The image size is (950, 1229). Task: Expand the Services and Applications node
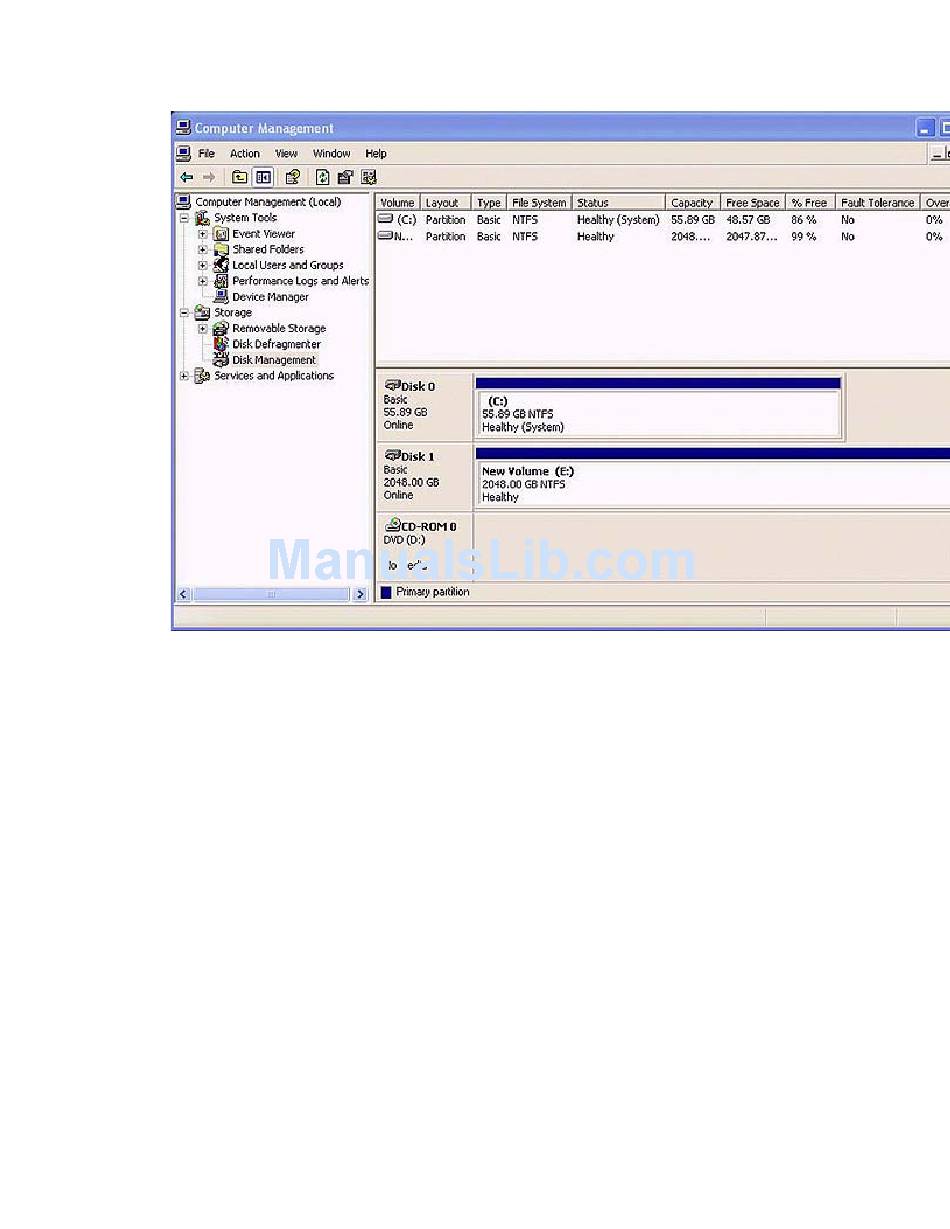tap(184, 376)
